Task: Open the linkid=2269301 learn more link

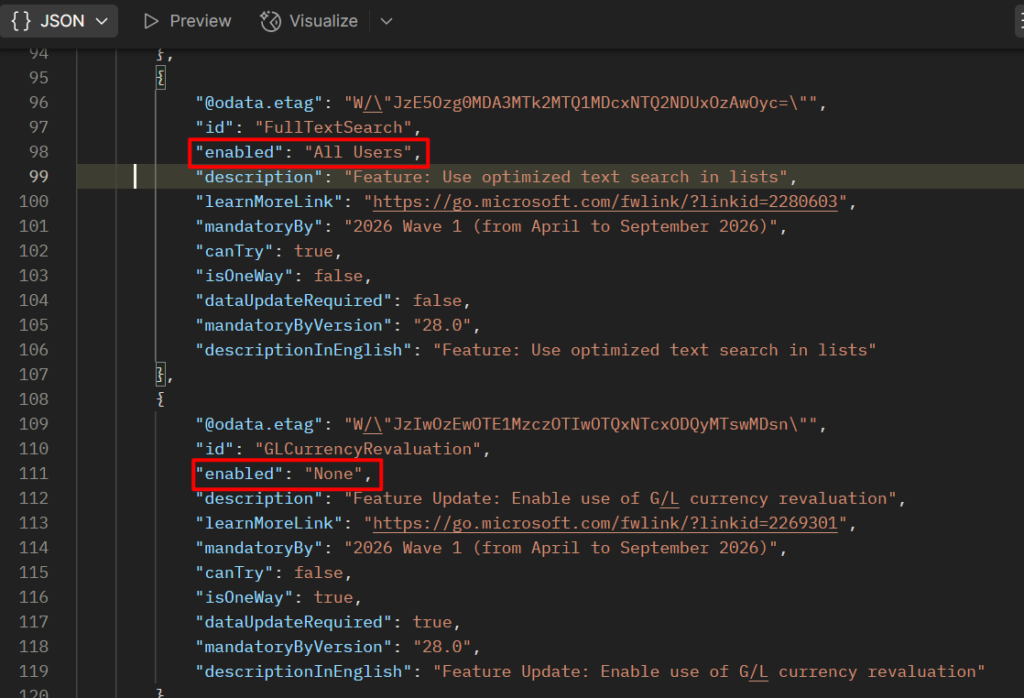Action: click(606, 523)
